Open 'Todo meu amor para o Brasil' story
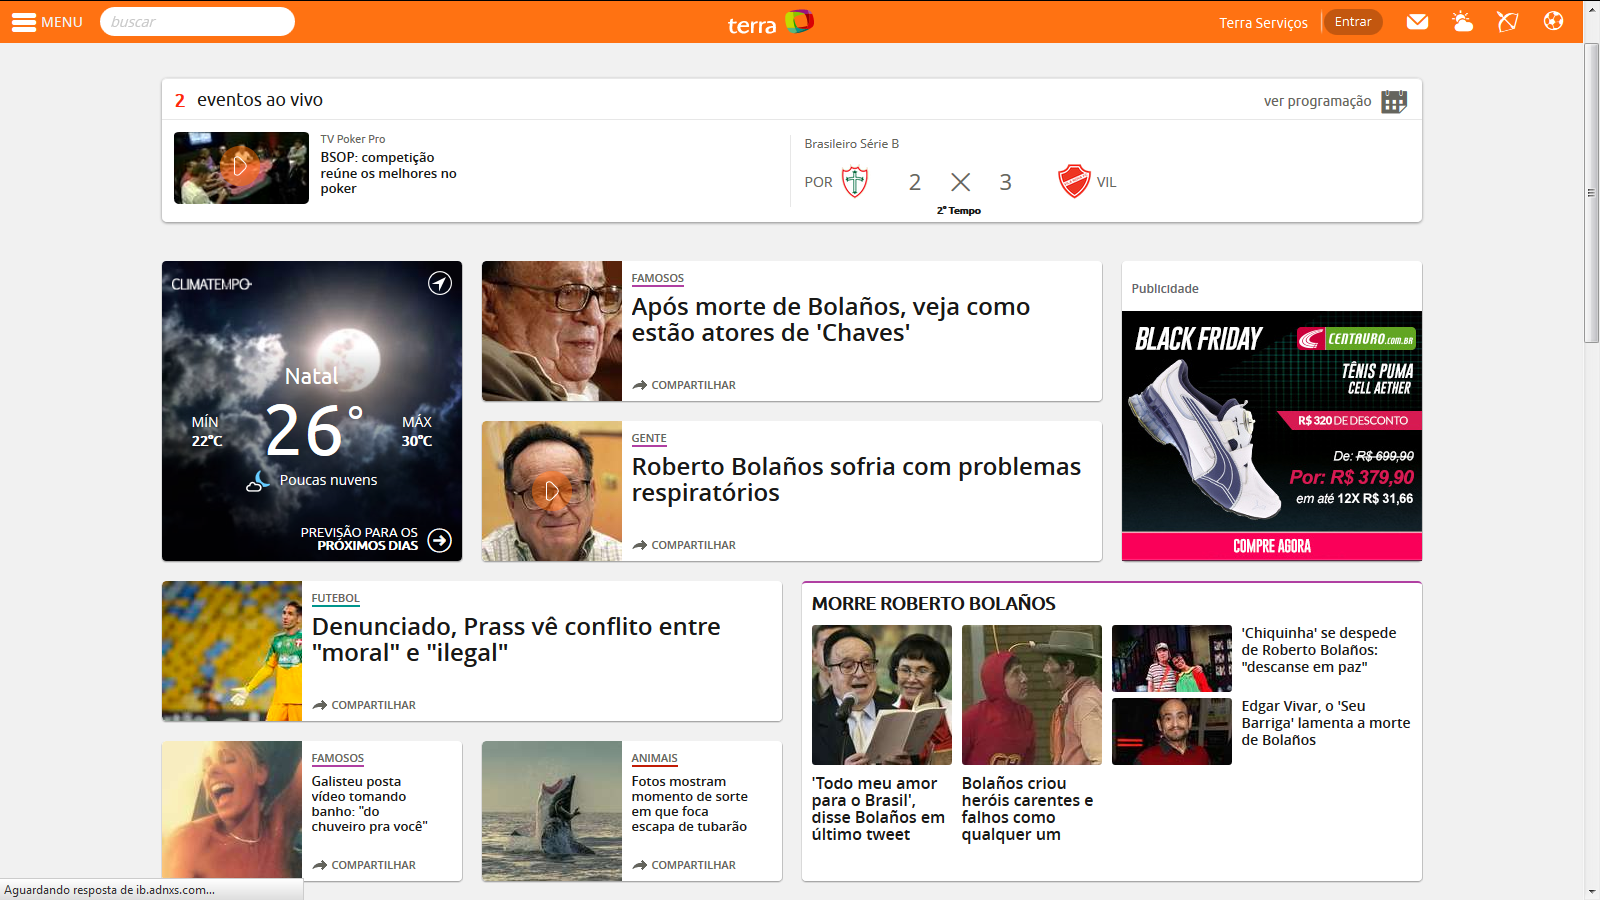This screenshot has width=1600, height=900. (878, 809)
